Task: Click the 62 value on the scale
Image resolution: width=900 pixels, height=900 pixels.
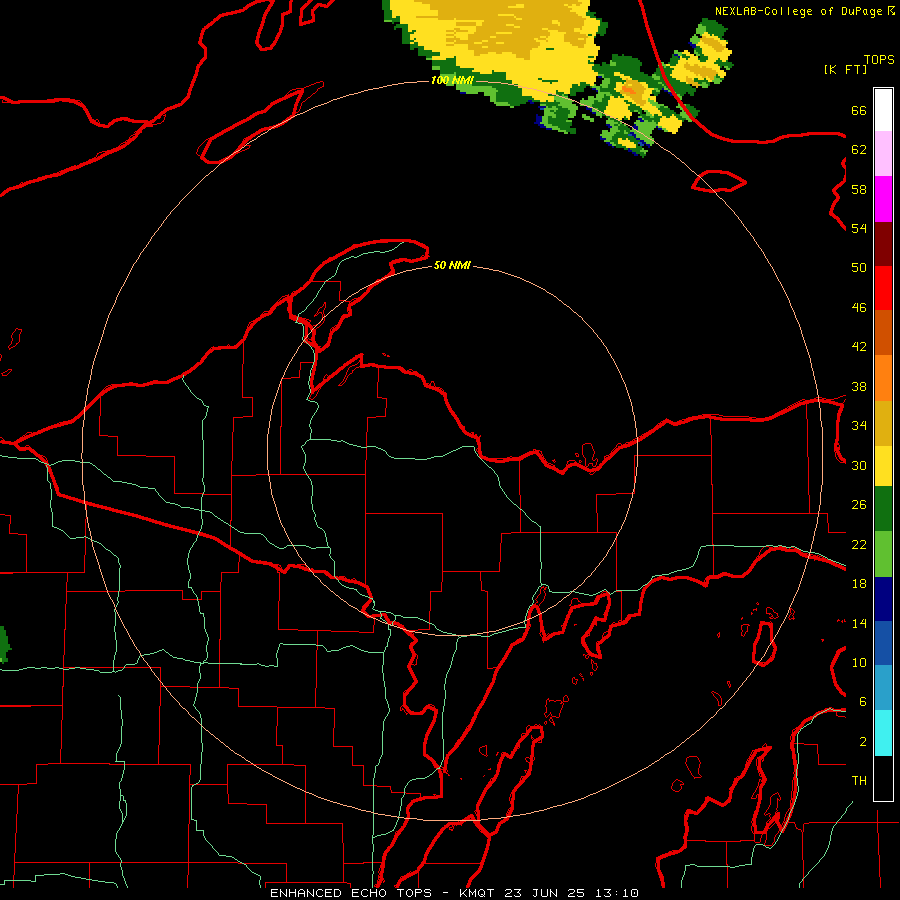Action: click(859, 150)
